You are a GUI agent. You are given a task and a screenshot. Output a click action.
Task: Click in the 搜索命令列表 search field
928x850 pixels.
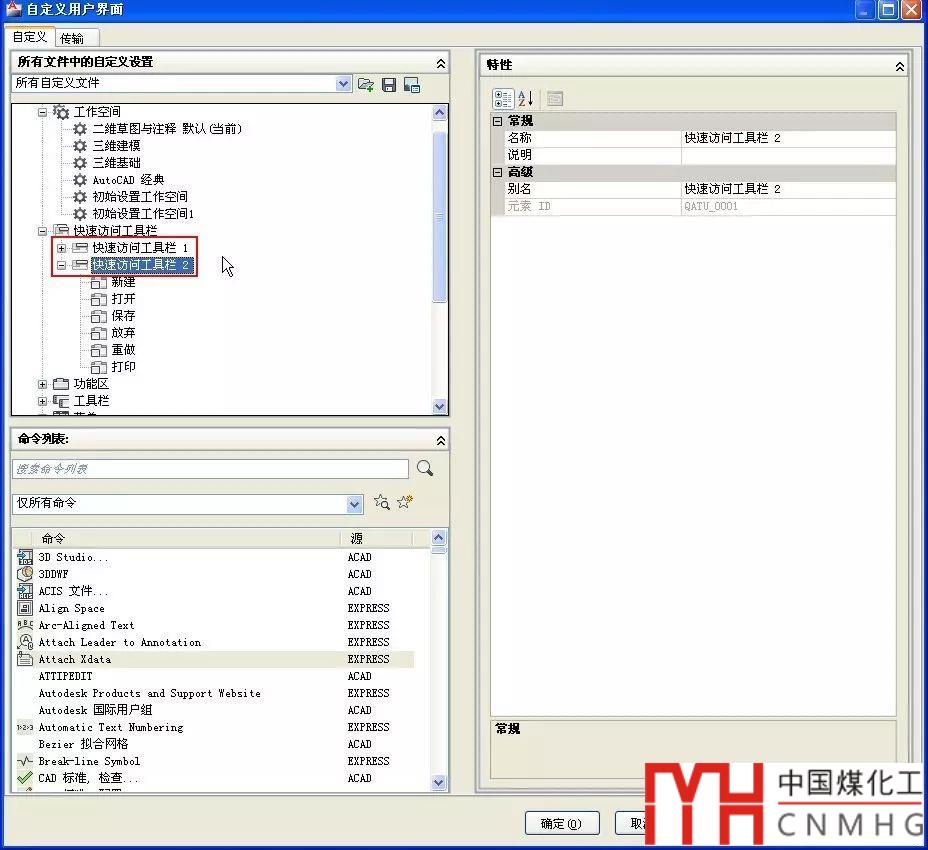point(210,469)
